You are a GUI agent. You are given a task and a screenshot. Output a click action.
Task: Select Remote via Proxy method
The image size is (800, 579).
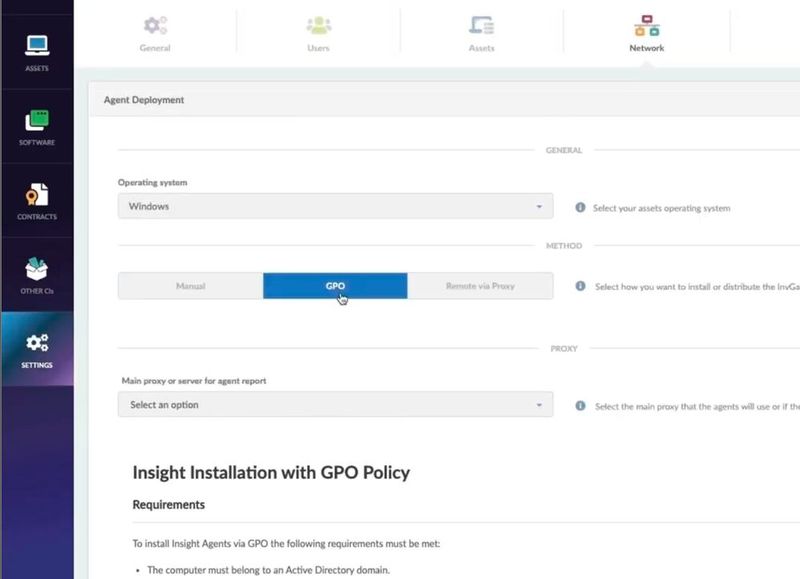coord(480,285)
